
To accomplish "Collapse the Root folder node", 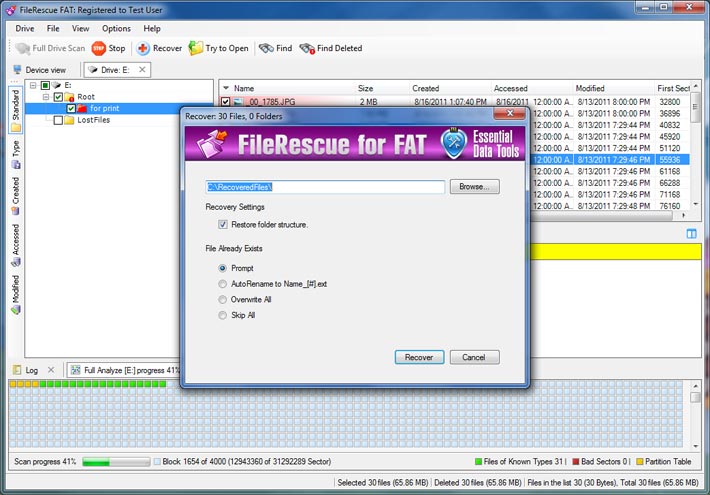I will [x=46, y=97].
